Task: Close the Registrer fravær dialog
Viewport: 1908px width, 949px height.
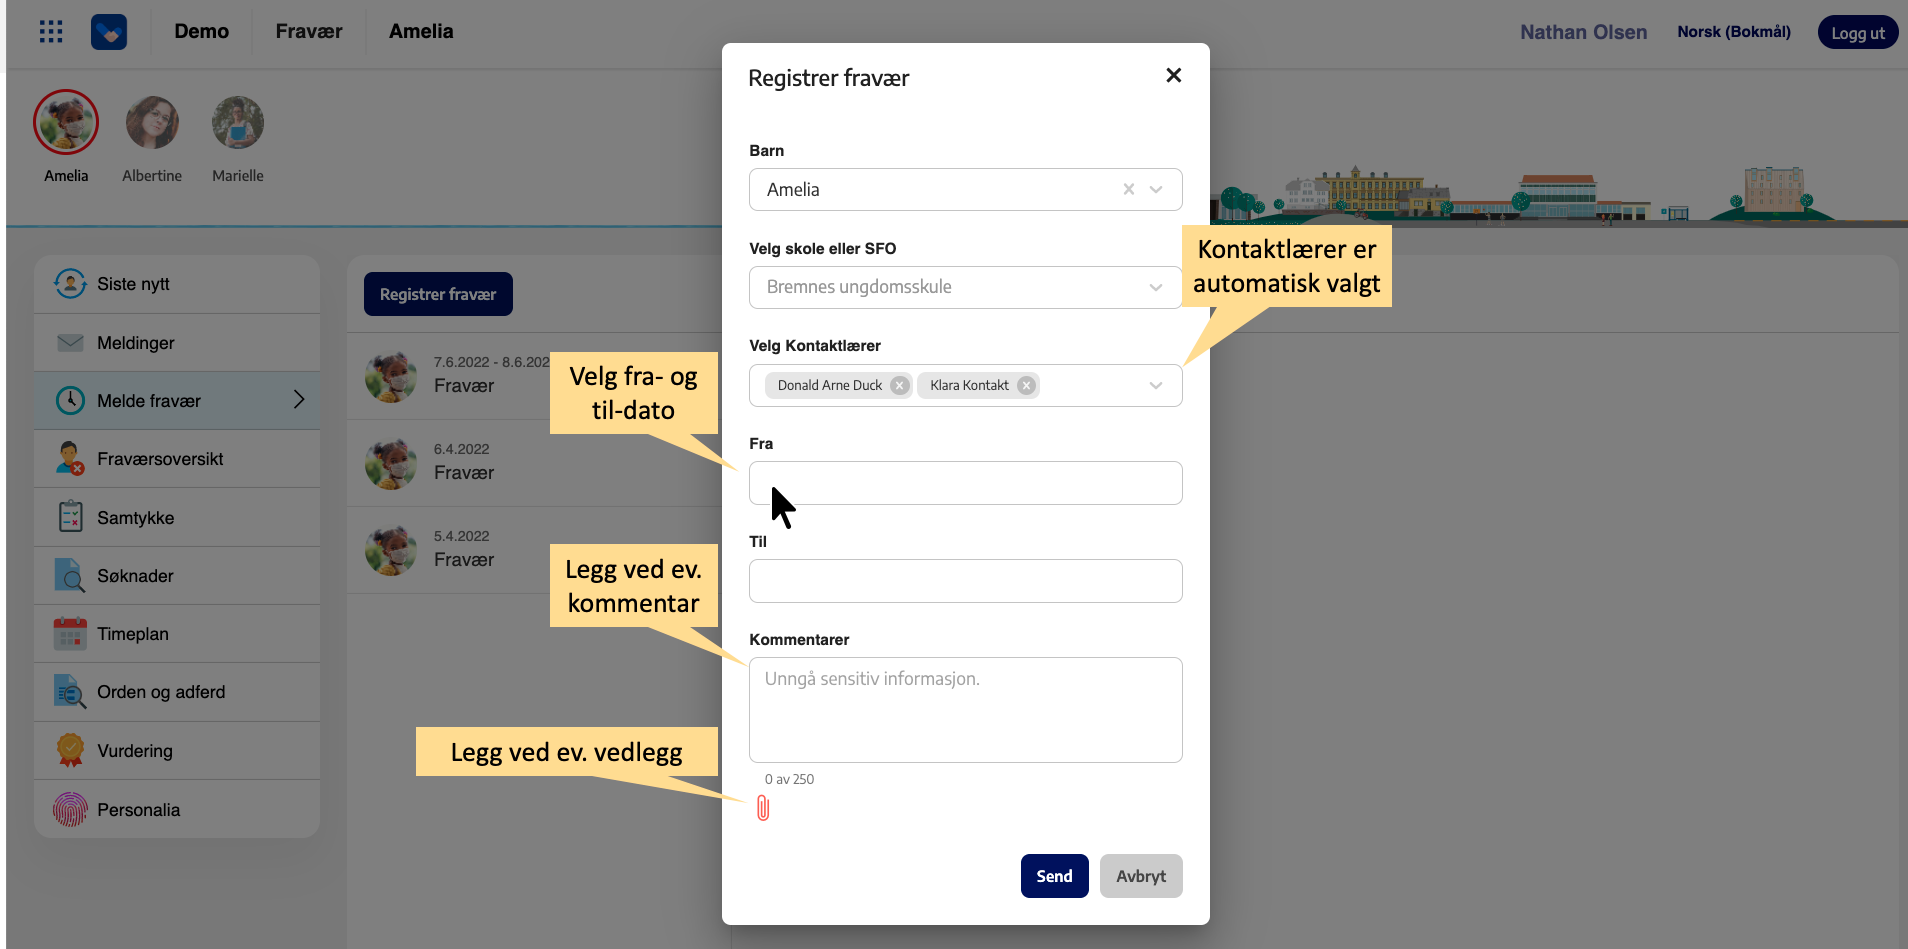Action: point(1174,76)
